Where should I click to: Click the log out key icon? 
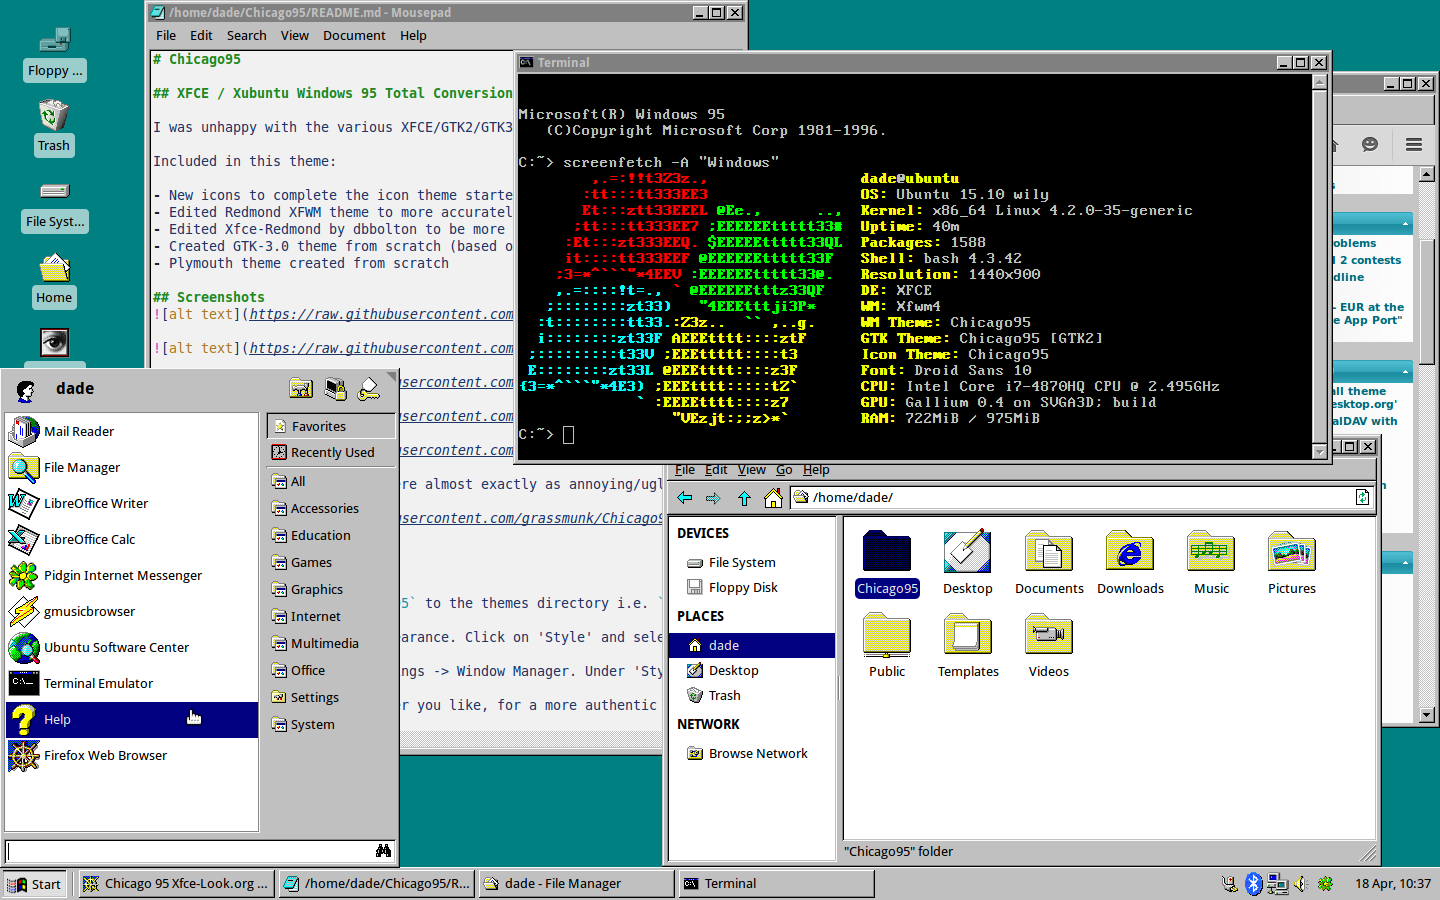(369, 389)
